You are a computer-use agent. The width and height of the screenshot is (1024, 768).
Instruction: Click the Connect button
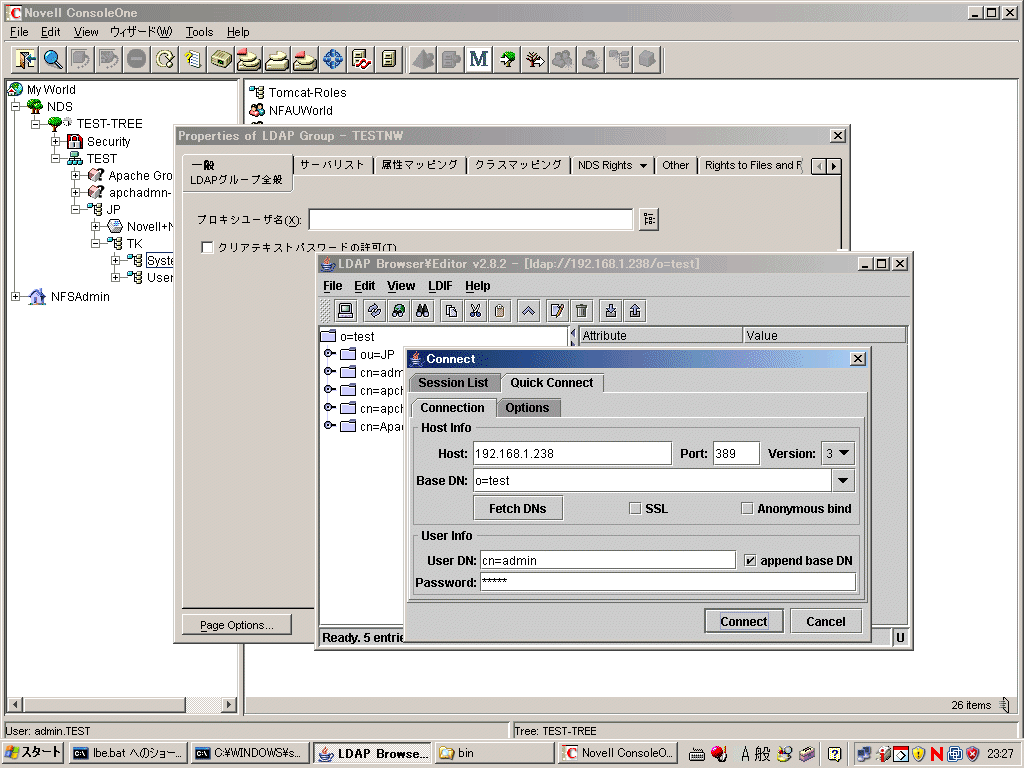click(x=743, y=622)
